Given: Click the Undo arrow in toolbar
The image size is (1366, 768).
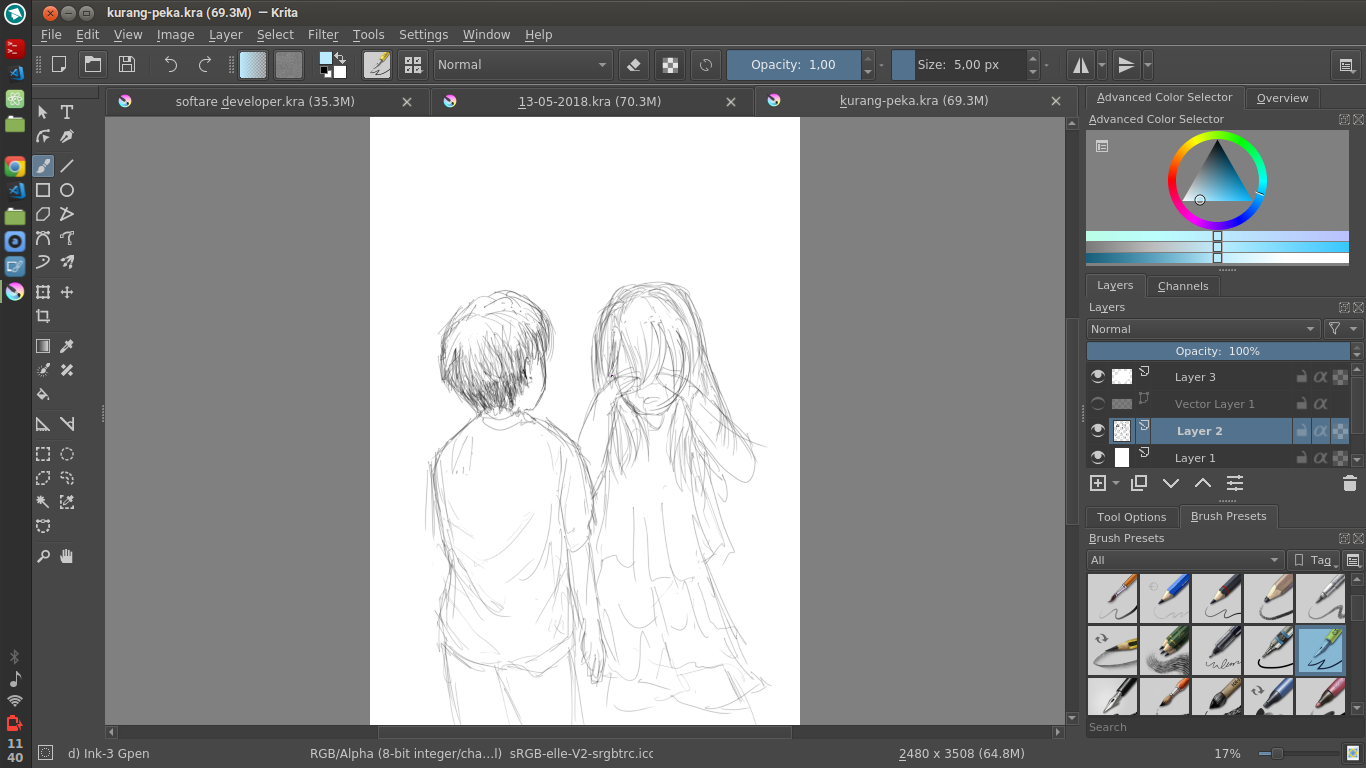Looking at the screenshot, I should click(x=171, y=65).
